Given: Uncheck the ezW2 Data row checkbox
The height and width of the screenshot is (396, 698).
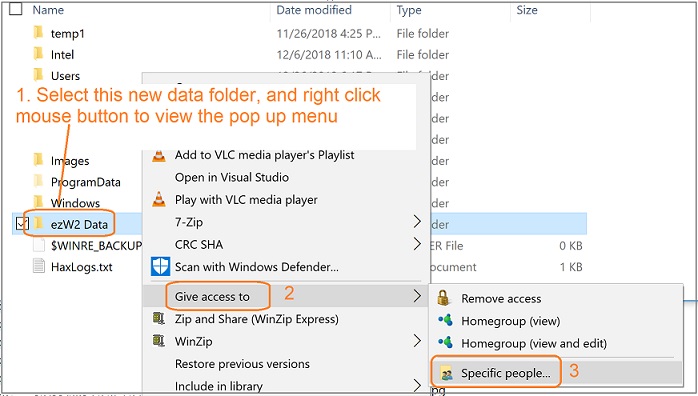Looking at the screenshot, I should tap(21, 224).
